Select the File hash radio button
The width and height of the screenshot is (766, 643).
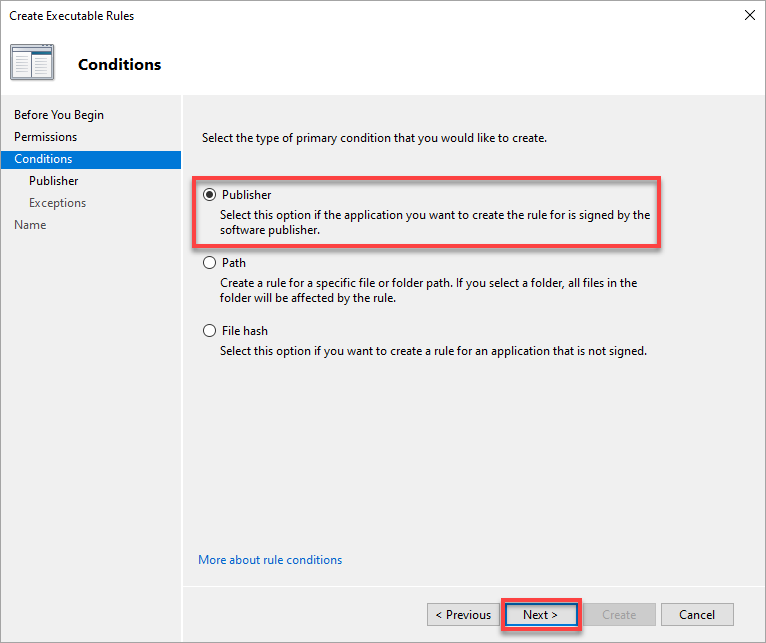point(209,330)
